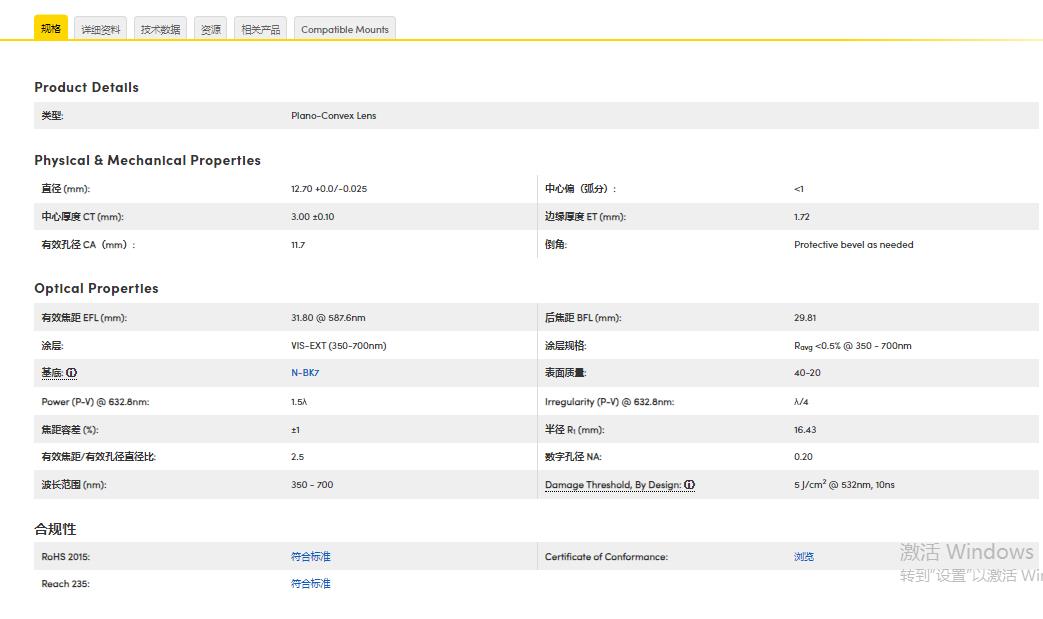The height and width of the screenshot is (619, 1043).
Task: Select the 技术数据 tab
Action: point(160,30)
